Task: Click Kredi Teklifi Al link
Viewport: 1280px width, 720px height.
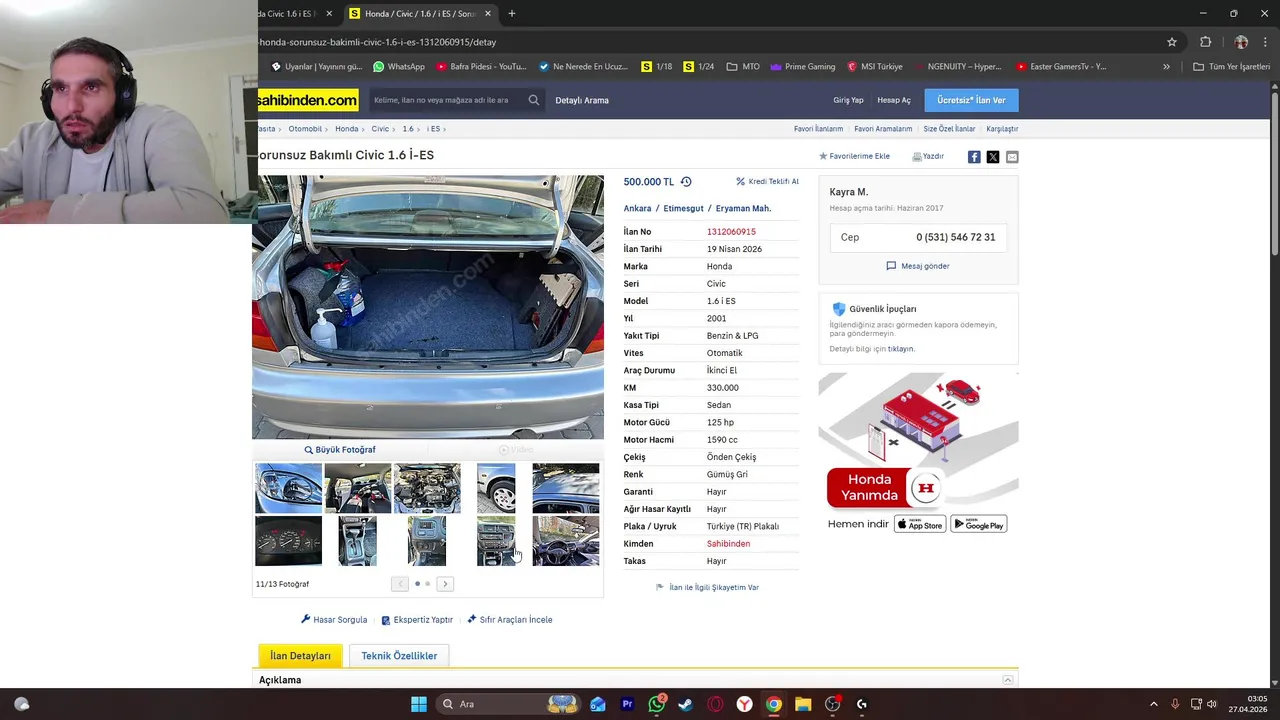Action: point(767,182)
